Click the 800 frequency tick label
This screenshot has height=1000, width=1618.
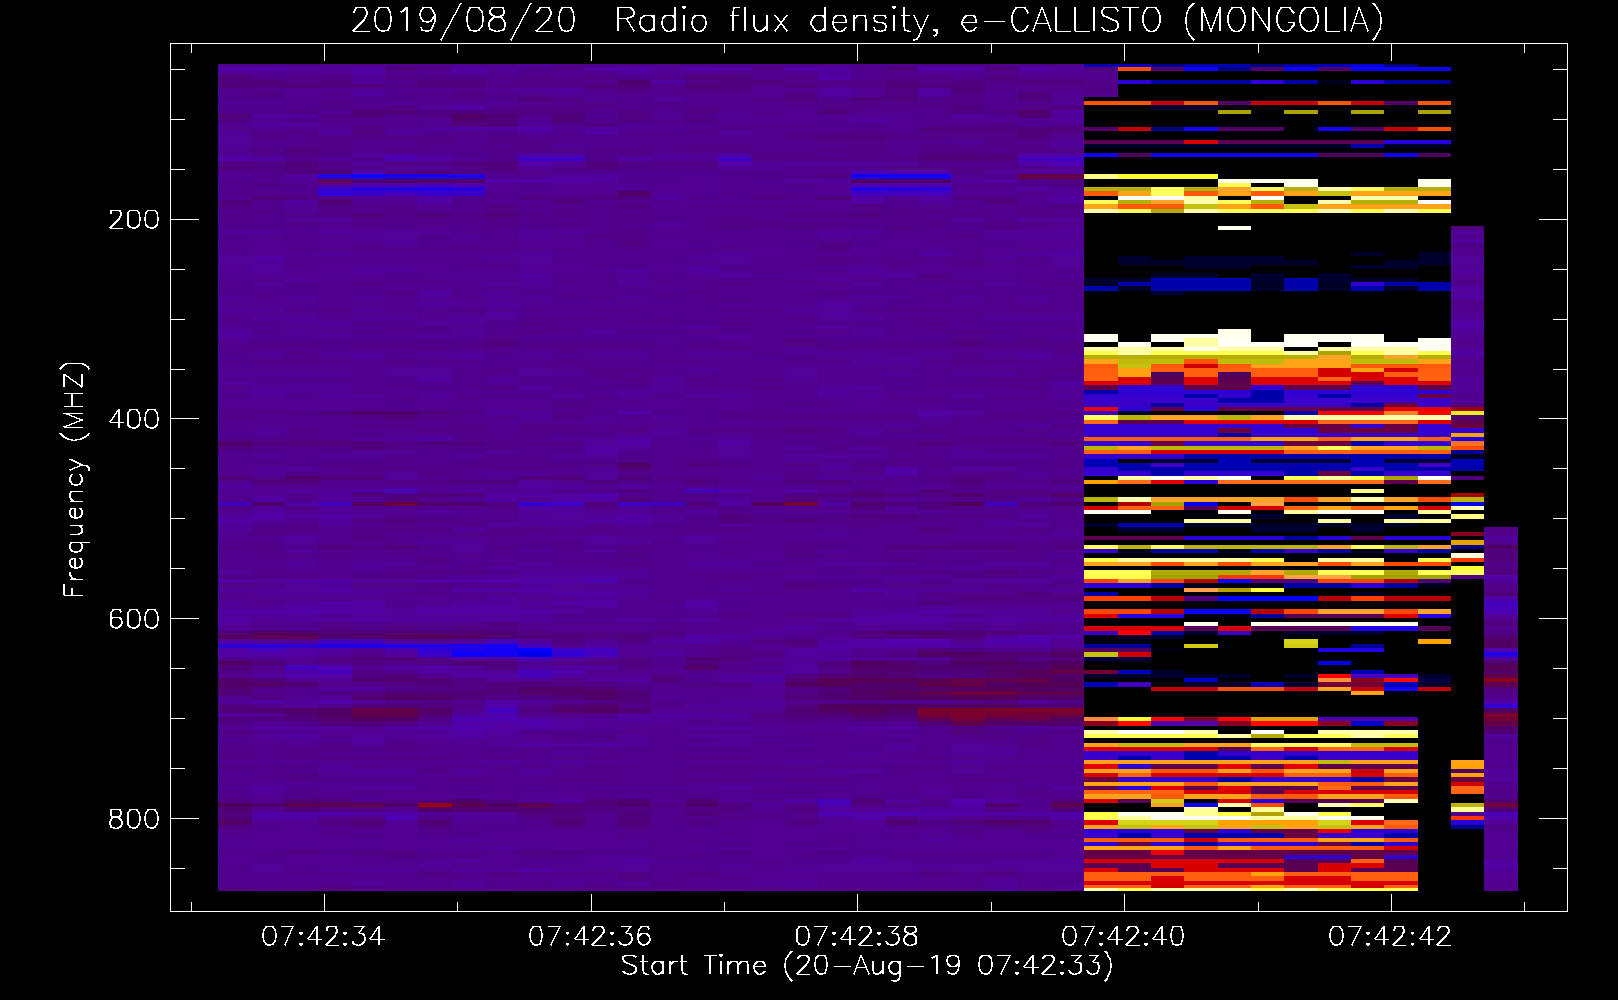click(x=134, y=819)
